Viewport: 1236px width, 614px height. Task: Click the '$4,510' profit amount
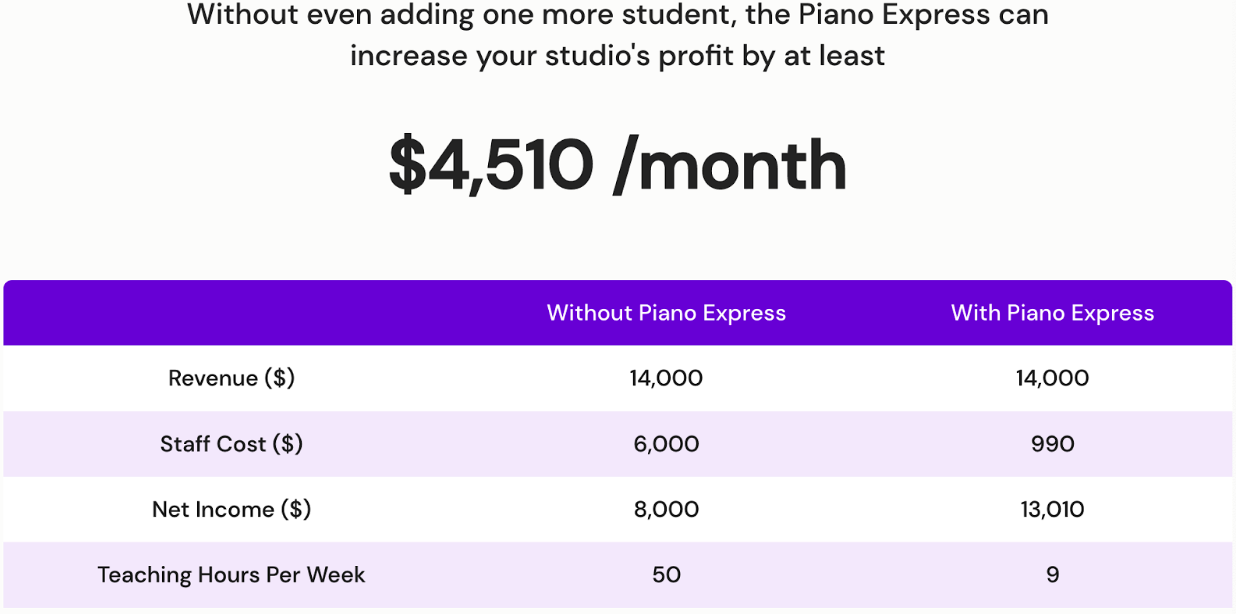pyautogui.click(x=491, y=166)
